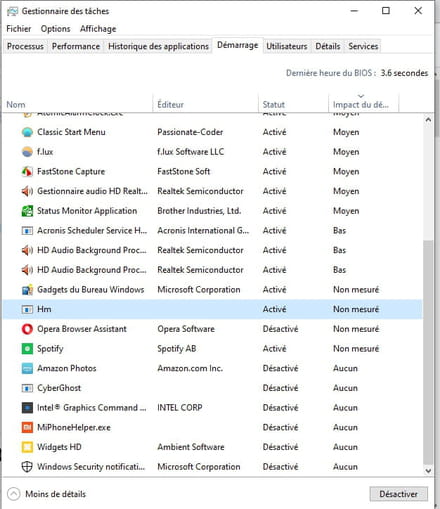Click the Acronis Scheduler Service icon
The image size is (440, 509).
27,230
